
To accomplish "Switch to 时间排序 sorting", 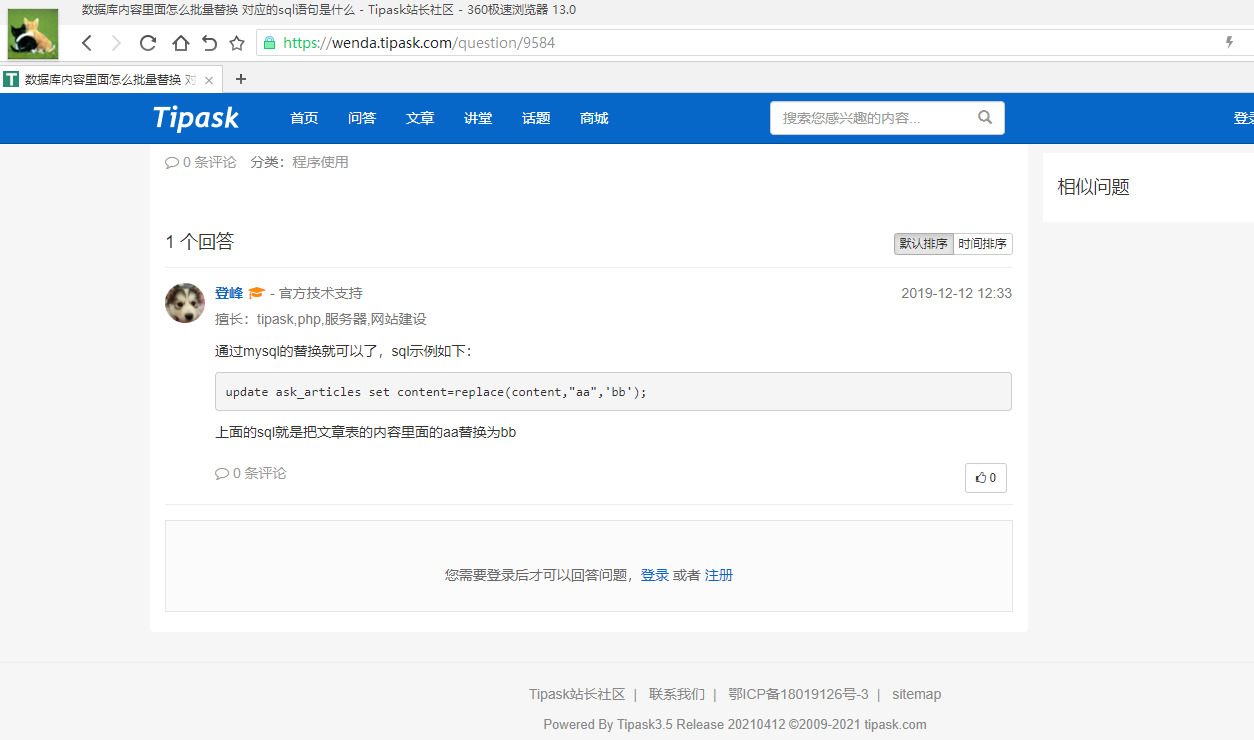I will [x=982, y=244].
